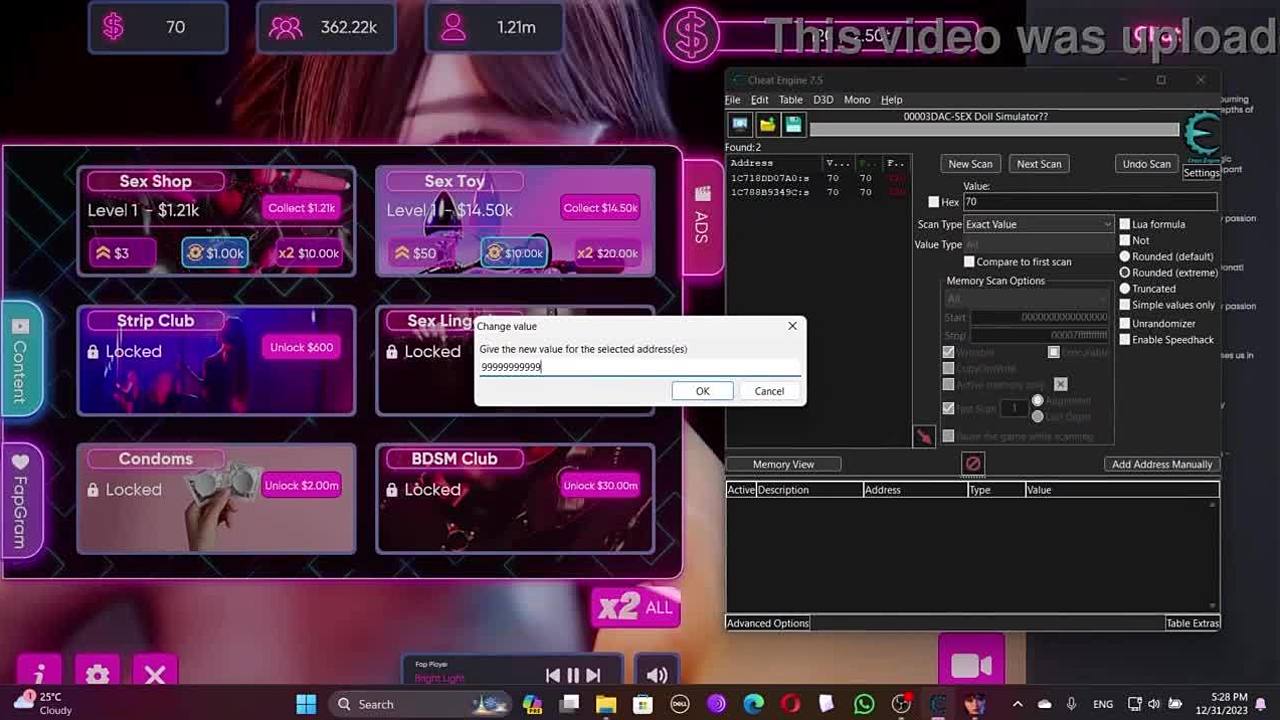Tick the Enable Speedhack checkbox
Viewport: 1280px width, 720px height.
click(x=1125, y=340)
